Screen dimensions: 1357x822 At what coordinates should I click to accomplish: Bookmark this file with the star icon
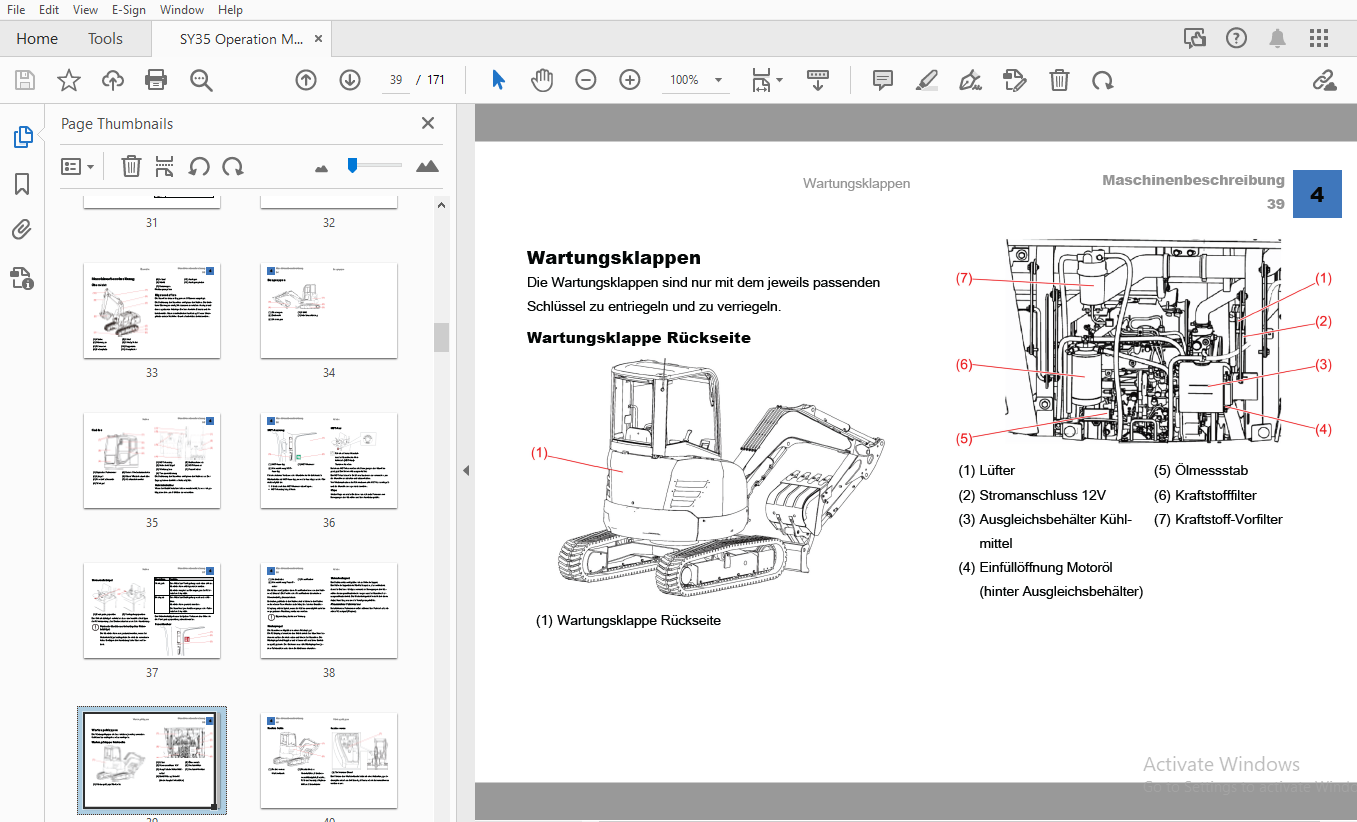click(x=68, y=80)
